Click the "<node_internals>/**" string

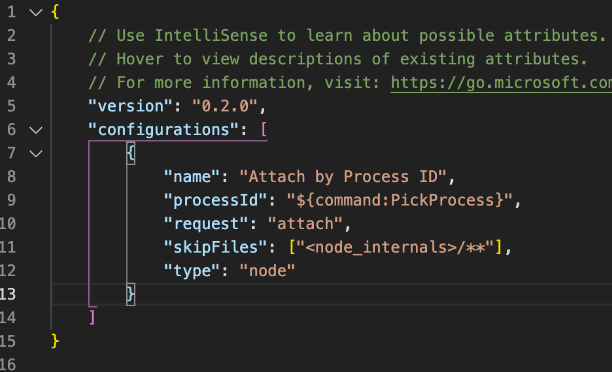[395, 247]
